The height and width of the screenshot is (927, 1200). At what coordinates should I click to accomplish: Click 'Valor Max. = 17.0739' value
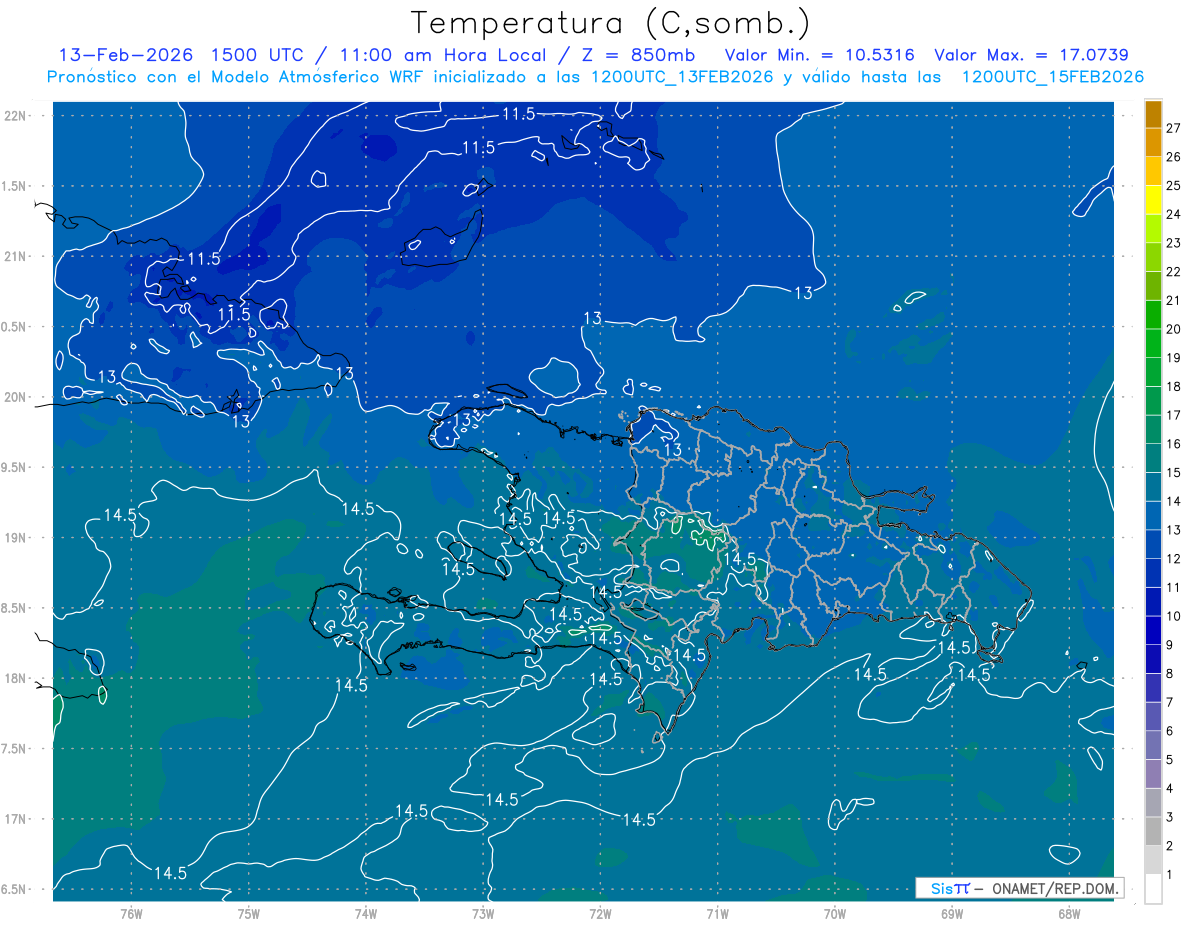1031,55
